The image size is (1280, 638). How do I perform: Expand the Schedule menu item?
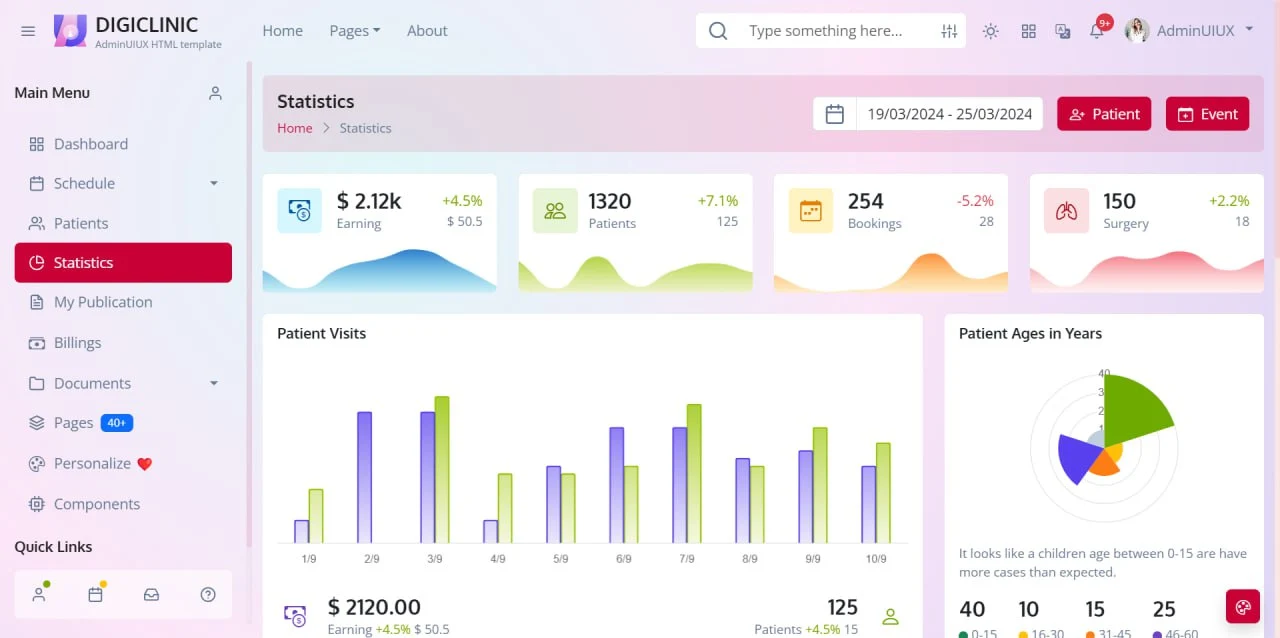(123, 183)
